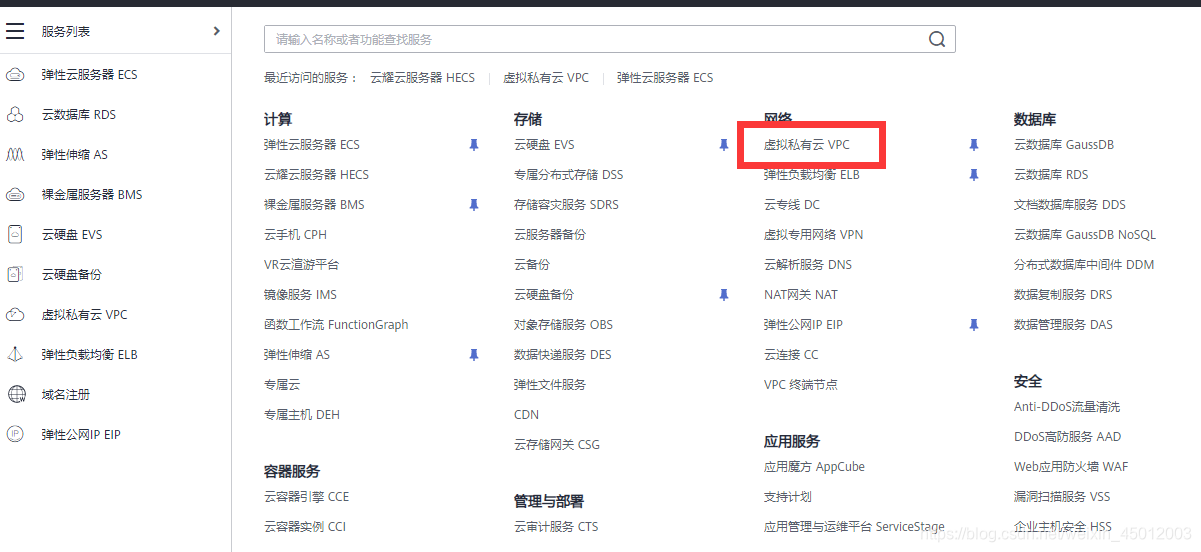This screenshot has width=1201, height=552.
Task: Toggle pin for 弹性云服务器 ECS in 计算
Action: coord(474,145)
